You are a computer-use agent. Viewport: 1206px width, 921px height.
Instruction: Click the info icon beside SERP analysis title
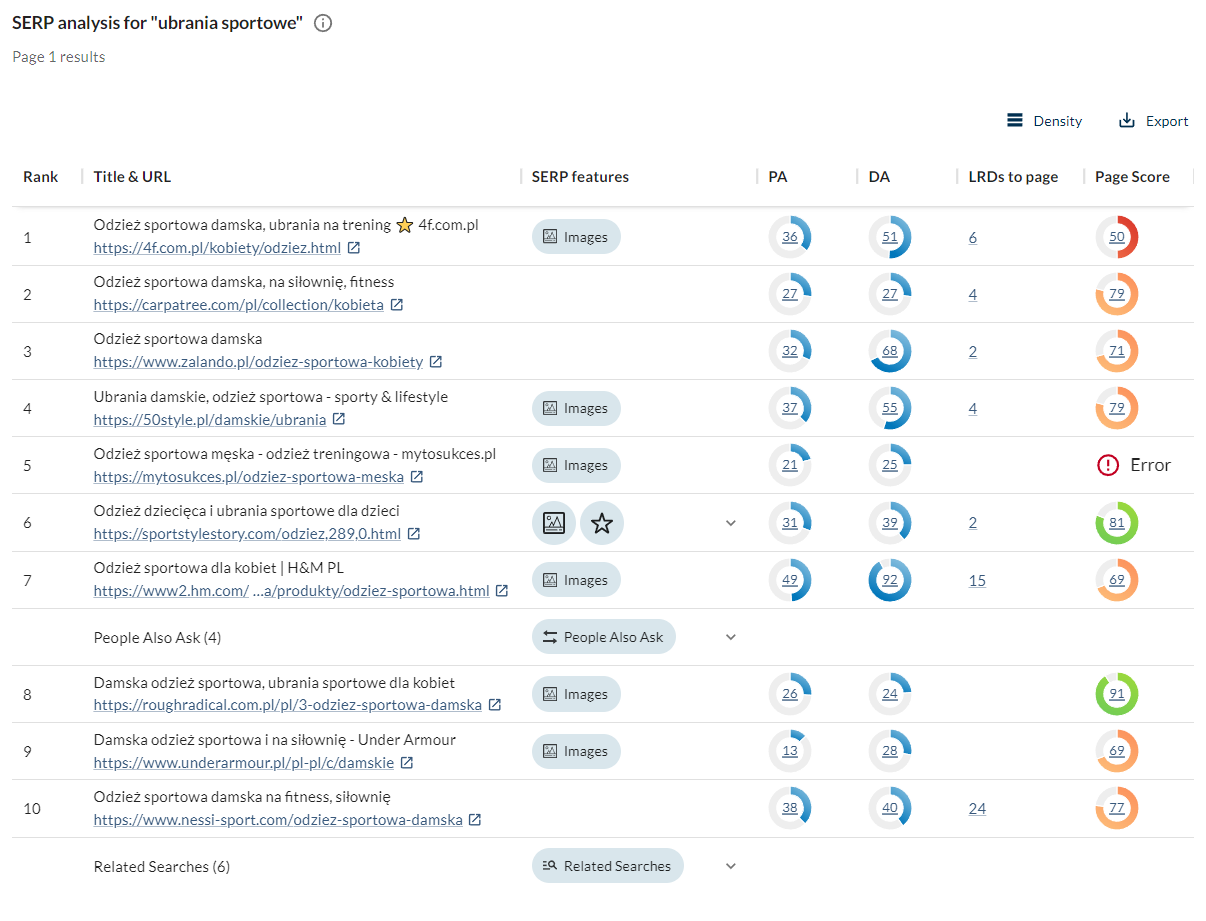click(x=323, y=23)
